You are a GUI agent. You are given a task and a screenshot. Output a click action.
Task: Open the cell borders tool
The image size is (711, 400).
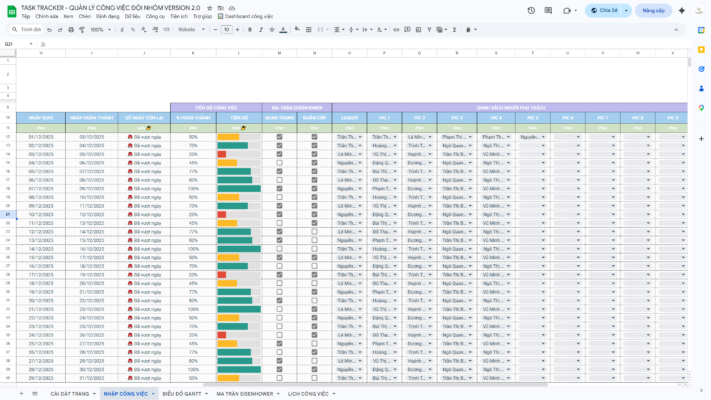coord(309,29)
